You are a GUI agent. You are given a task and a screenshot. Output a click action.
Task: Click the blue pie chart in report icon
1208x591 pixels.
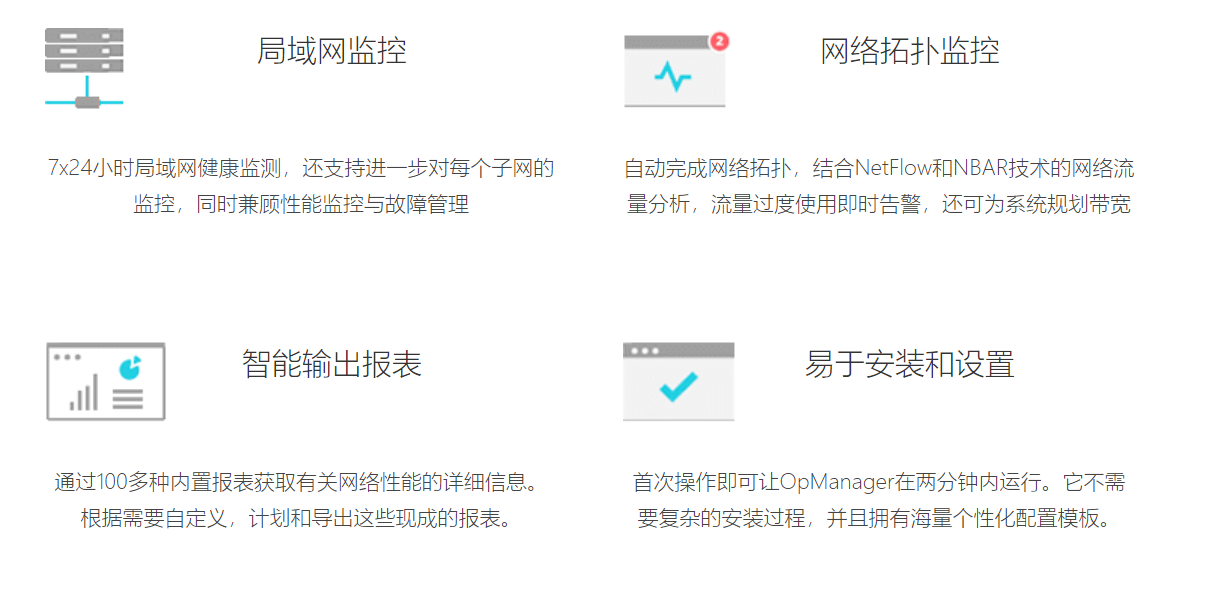coord(129,367)
